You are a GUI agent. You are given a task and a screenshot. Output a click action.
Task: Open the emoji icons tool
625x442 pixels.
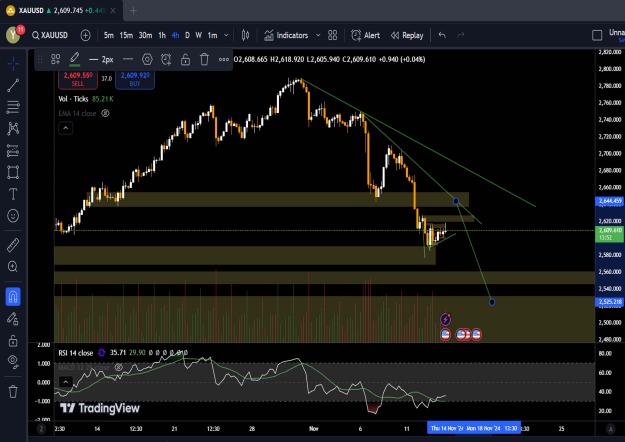[x=13, y=216]
